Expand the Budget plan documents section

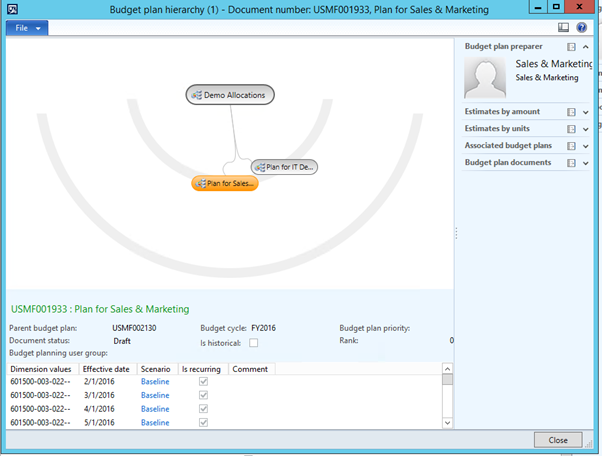pos(586,162)
